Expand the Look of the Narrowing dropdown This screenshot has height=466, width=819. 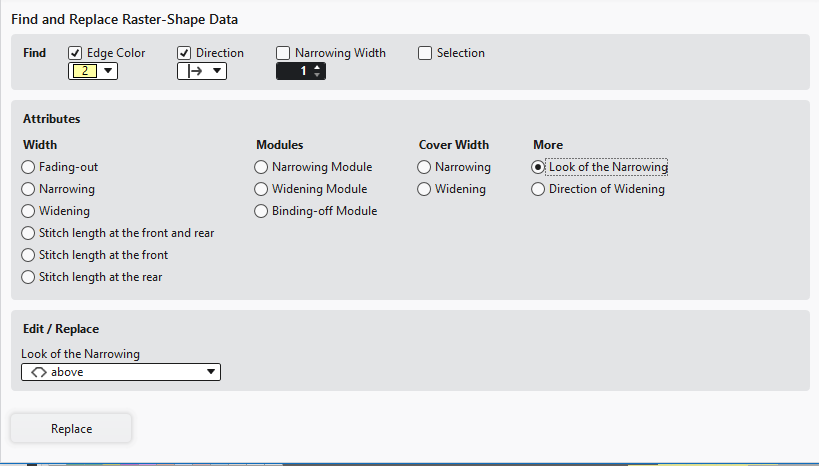(x=210, y=372)
